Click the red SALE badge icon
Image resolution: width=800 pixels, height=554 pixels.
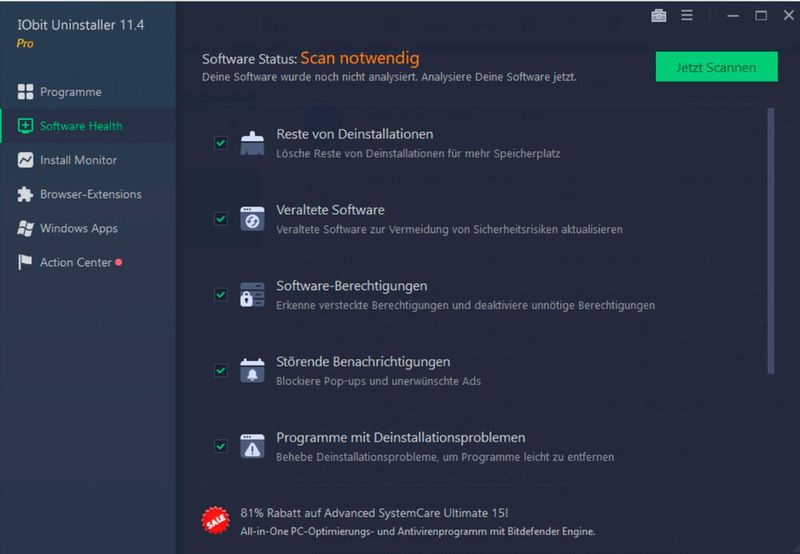215,520
